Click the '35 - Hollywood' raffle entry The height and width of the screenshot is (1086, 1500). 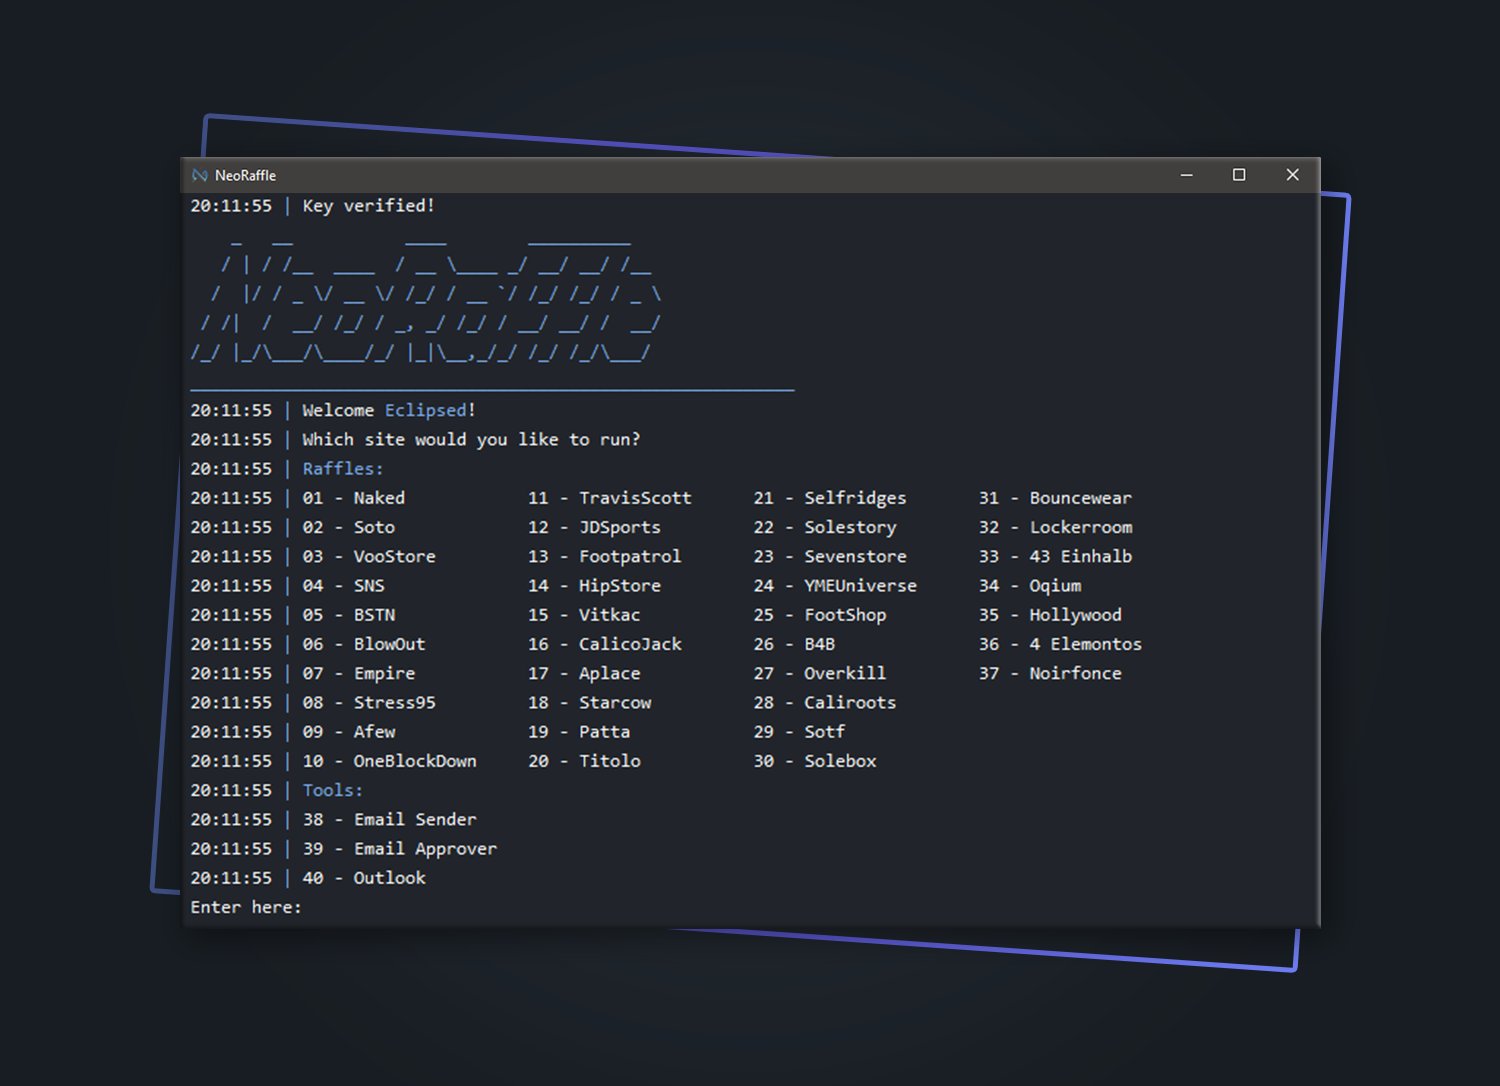(x=1050, y=615)
